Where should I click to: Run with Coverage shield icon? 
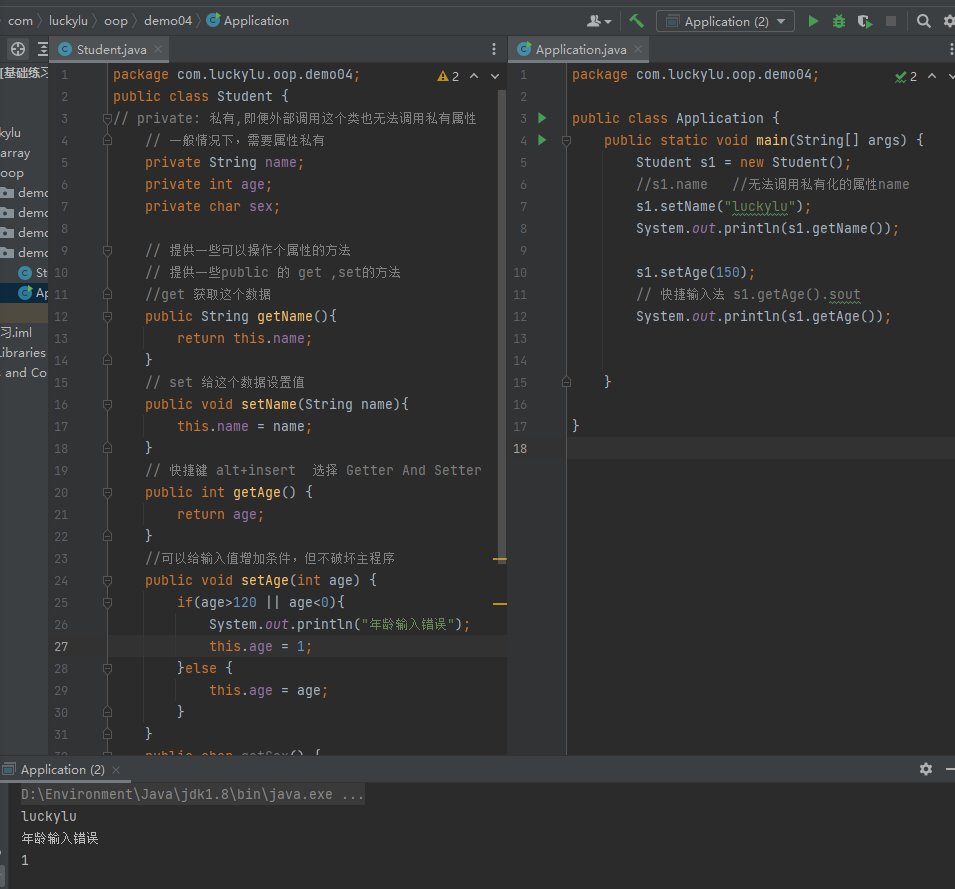click(864, 21)
